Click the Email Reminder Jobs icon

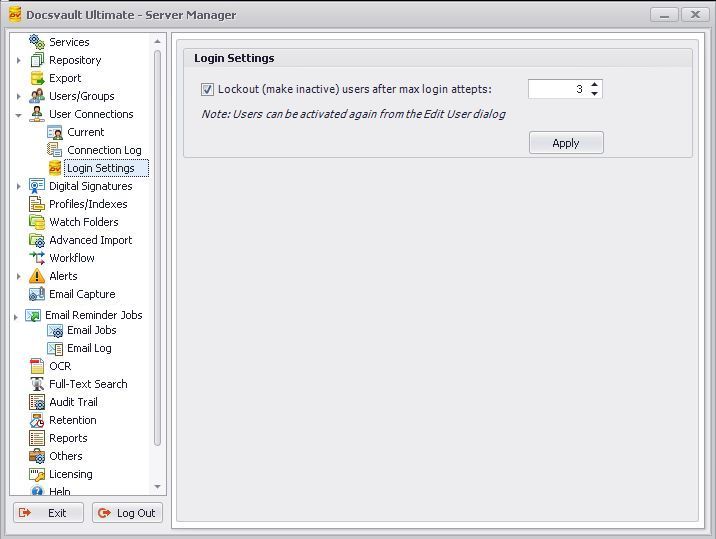33,315
